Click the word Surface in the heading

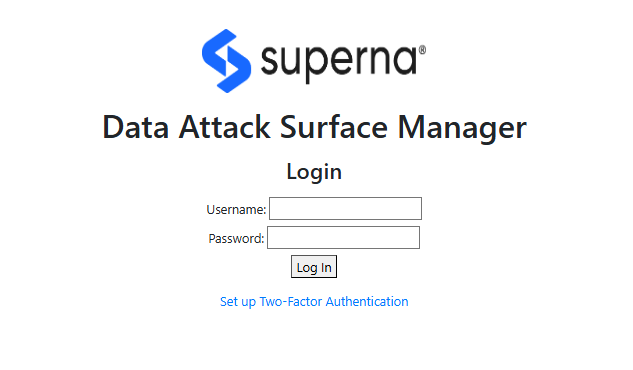pos(334,127)
